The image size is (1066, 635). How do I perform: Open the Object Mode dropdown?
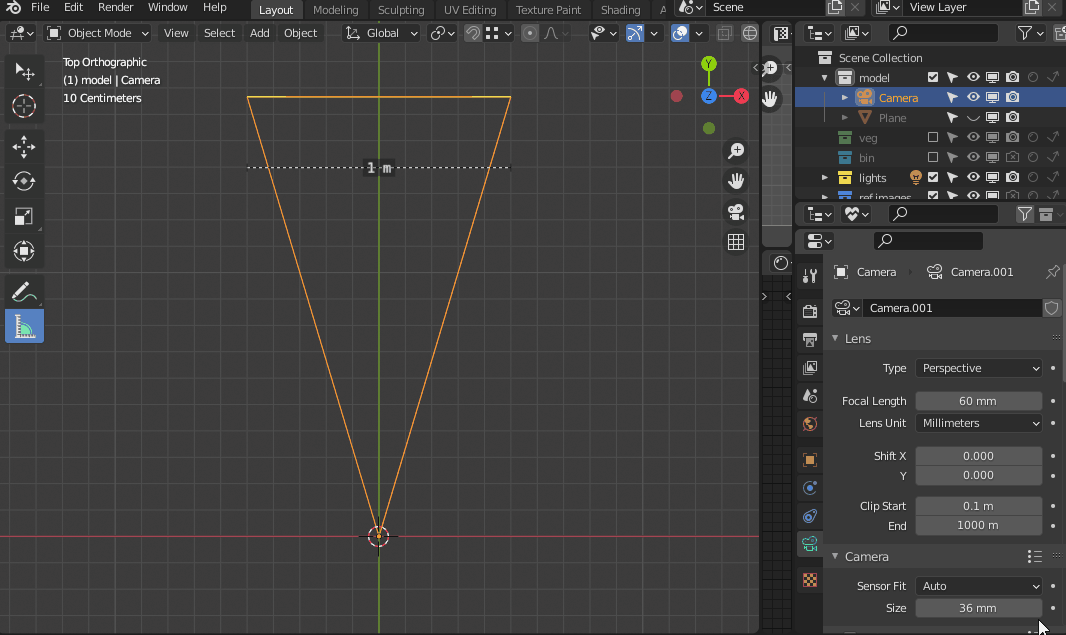(x=97, y=33)
